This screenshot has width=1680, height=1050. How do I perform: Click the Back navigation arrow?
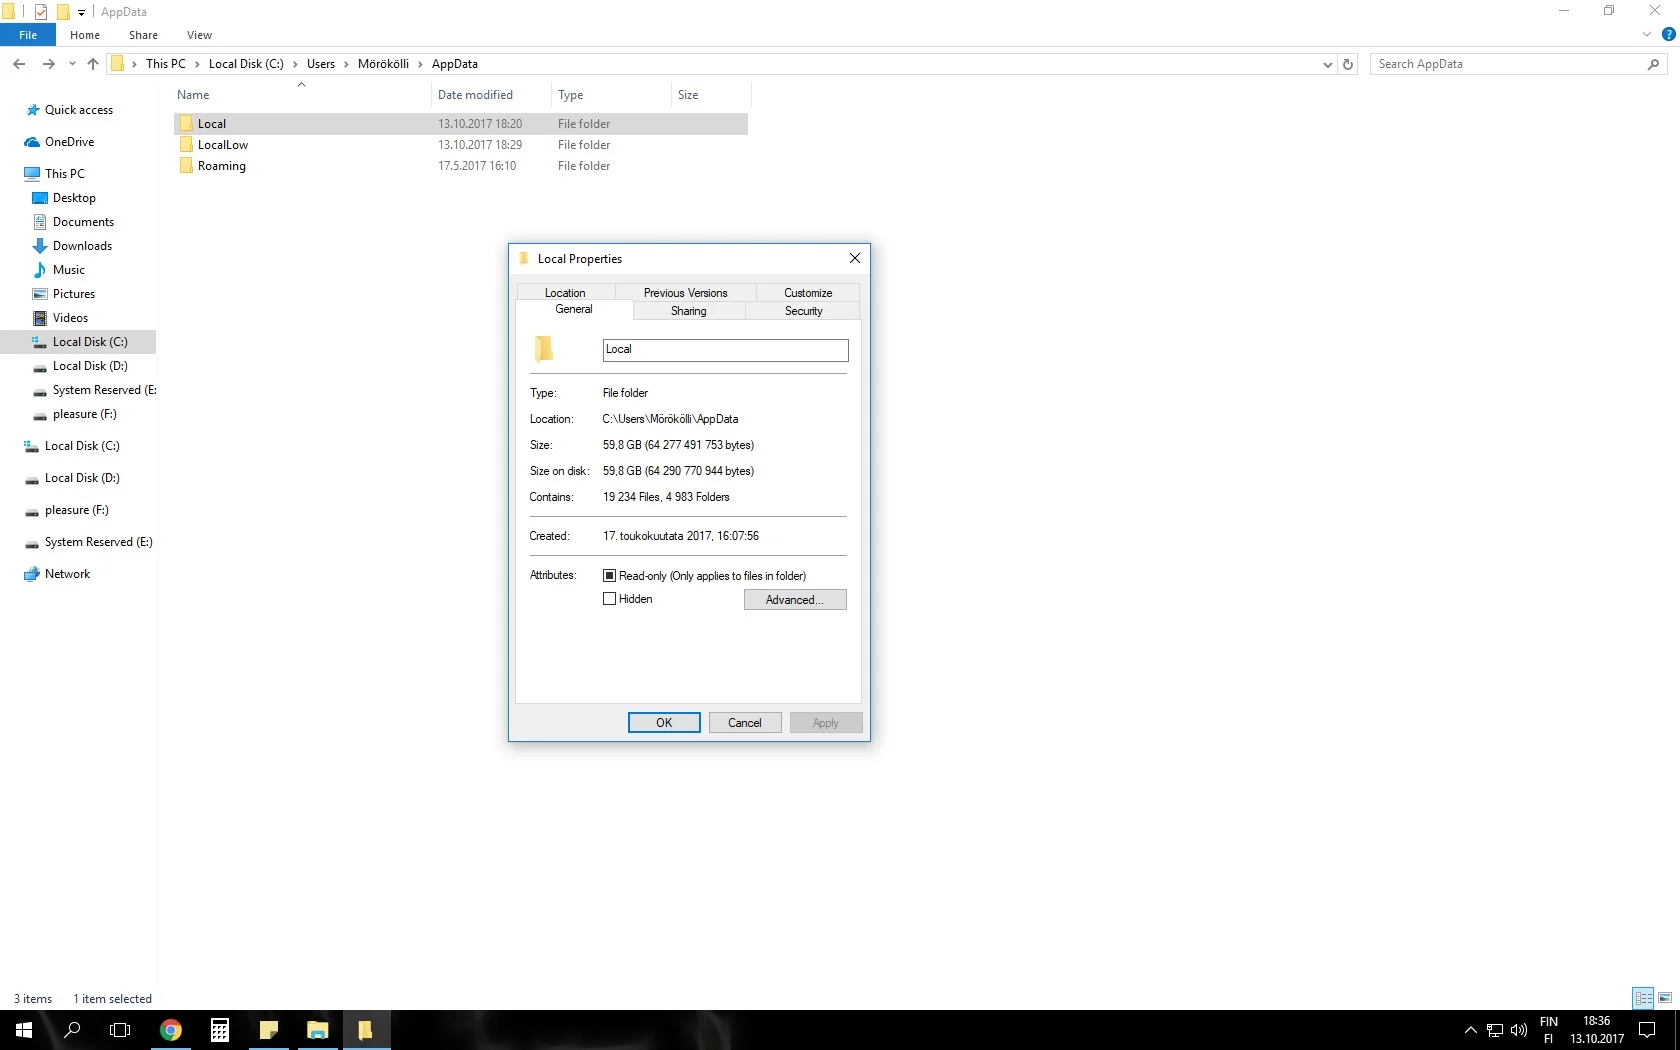[x=19, y=64]
